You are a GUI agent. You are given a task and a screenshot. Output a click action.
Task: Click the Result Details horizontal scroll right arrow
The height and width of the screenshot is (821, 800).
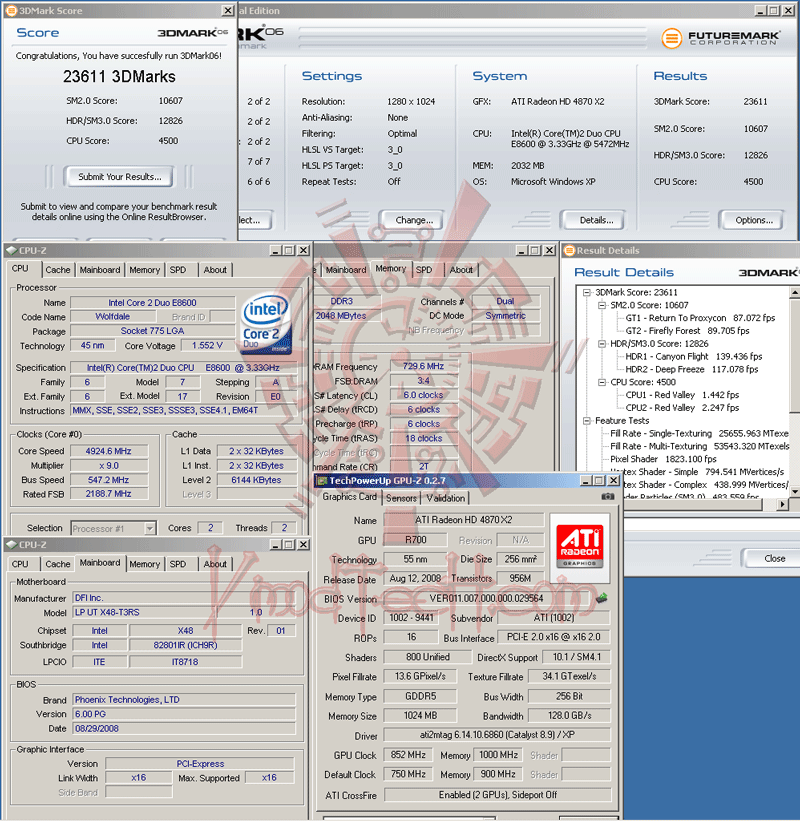783,504
